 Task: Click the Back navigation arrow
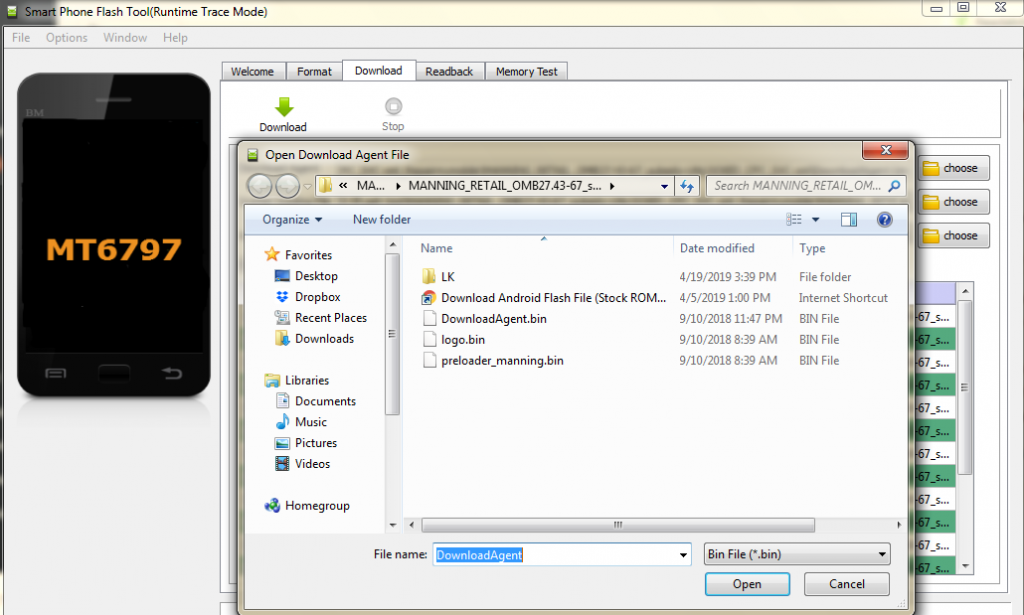pyautogui.click(x=260, y=186)
